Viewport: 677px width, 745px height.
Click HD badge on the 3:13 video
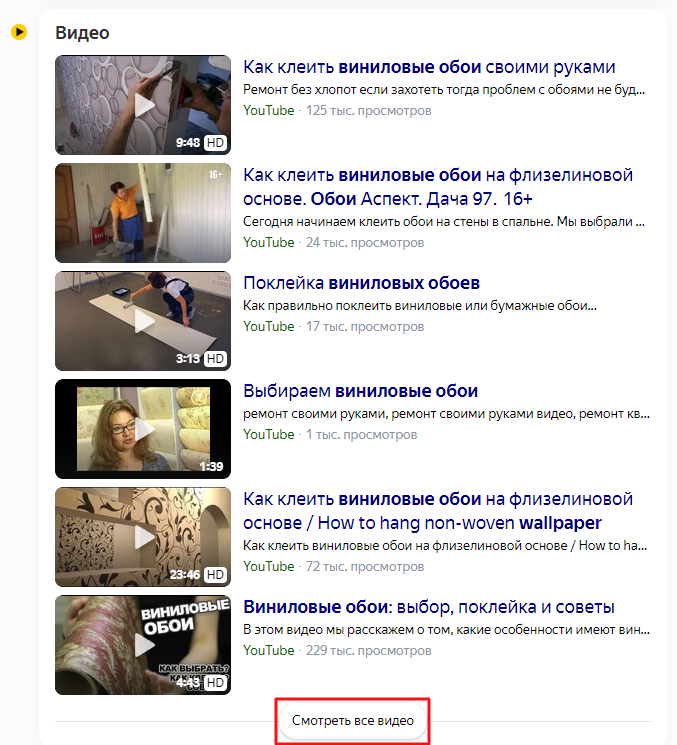pos(215,359)
